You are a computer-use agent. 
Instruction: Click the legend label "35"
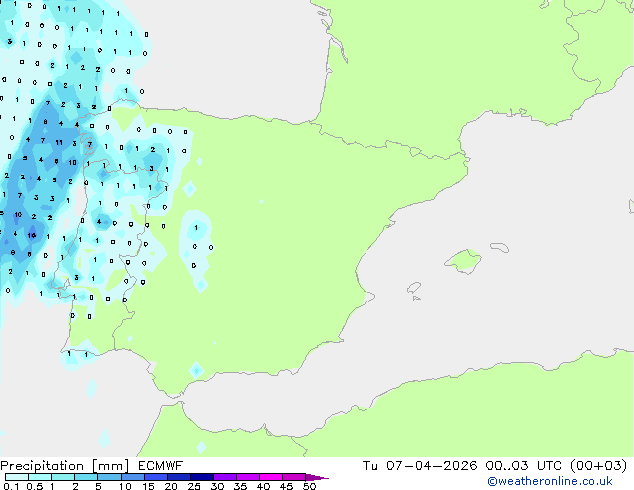240,486
